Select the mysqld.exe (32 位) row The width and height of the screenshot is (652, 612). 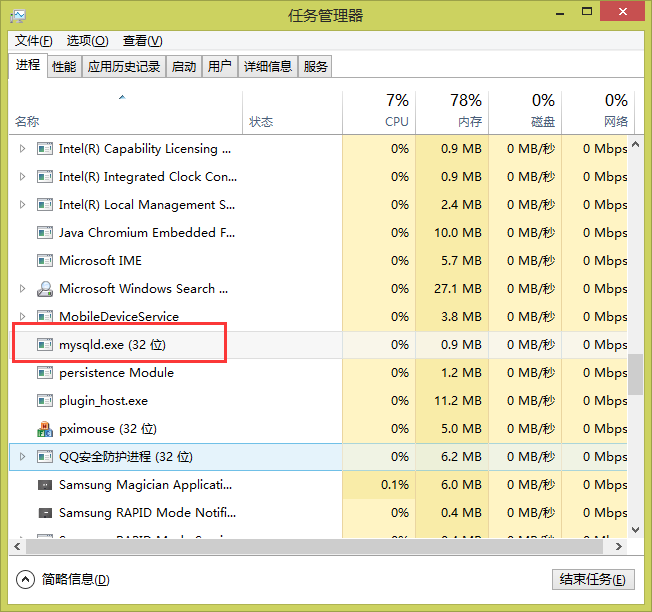[x=318, y=345]
